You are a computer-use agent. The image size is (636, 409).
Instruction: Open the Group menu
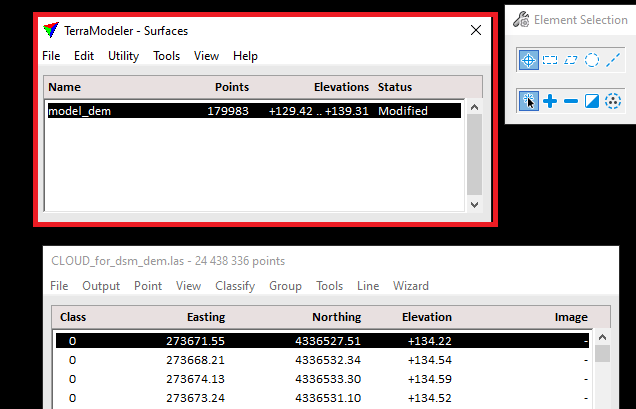click(x=286, y=286)
